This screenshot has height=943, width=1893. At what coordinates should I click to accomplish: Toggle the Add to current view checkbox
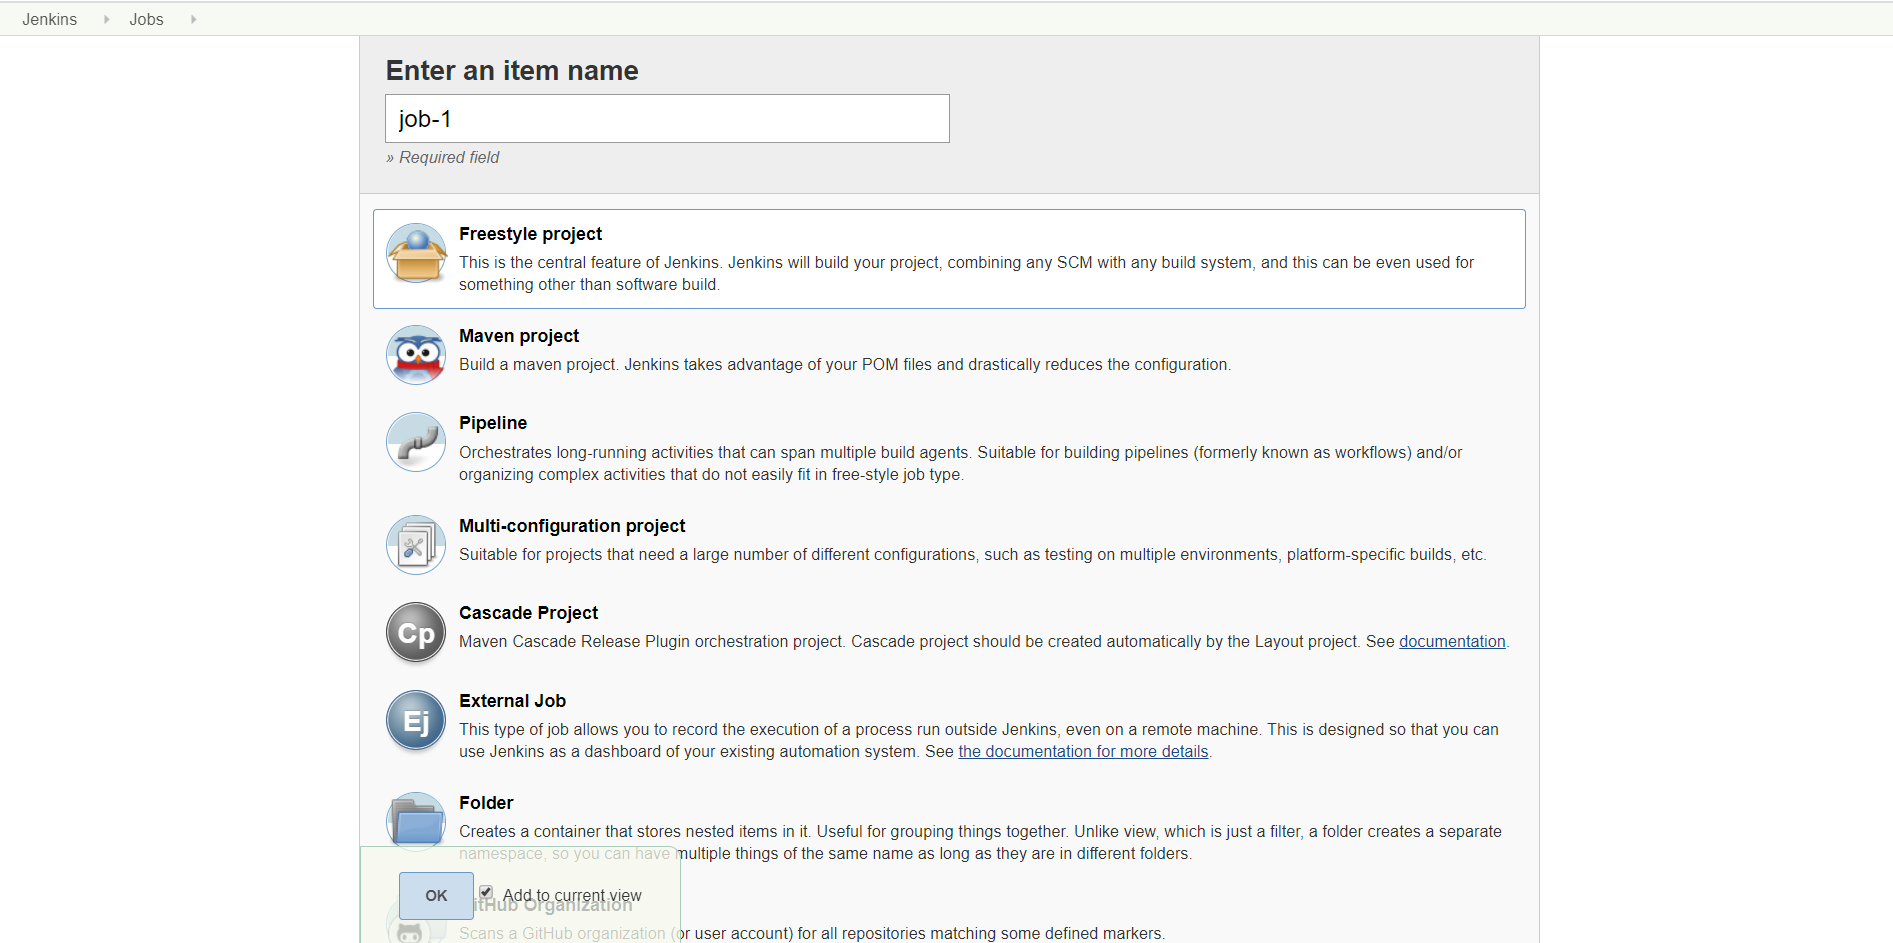tap(486, 893)
